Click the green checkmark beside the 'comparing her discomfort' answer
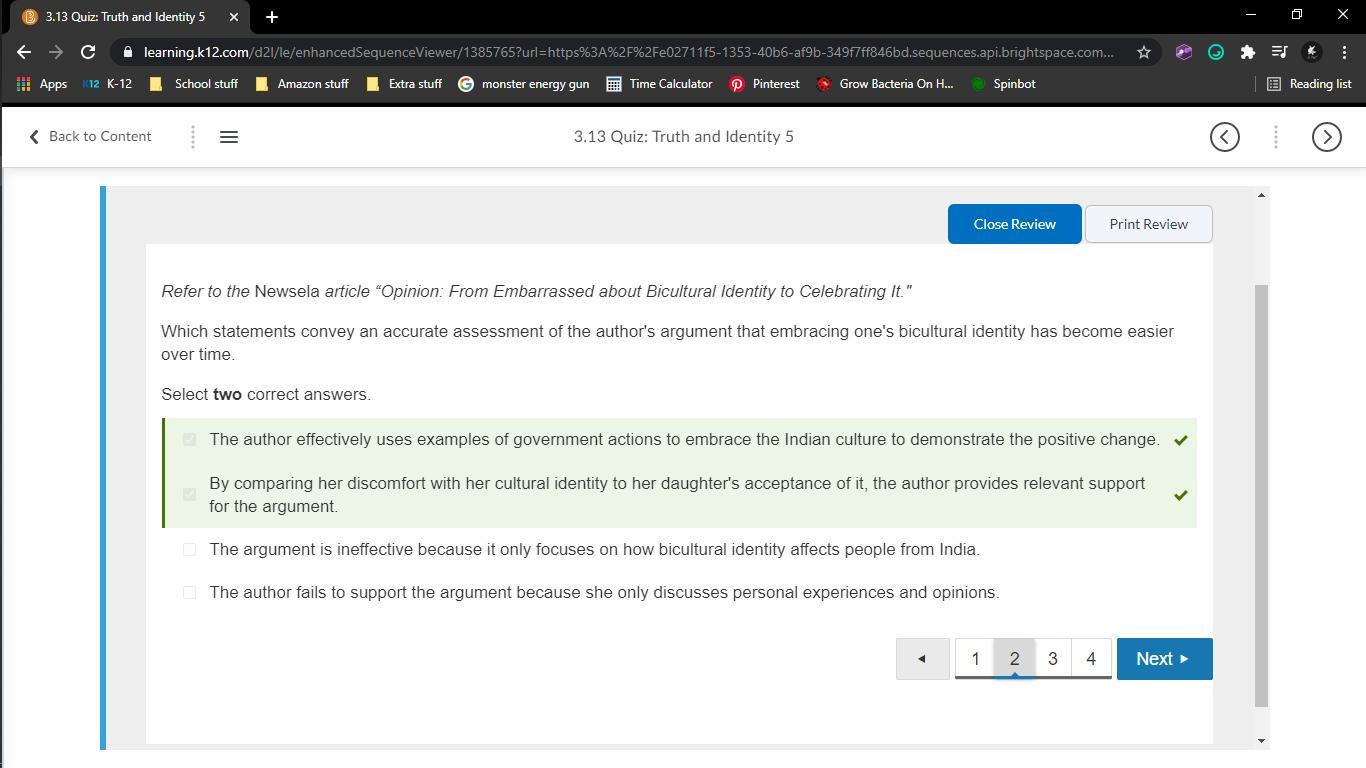This screenshot has height=768, width=1366. click(1181, 495)
